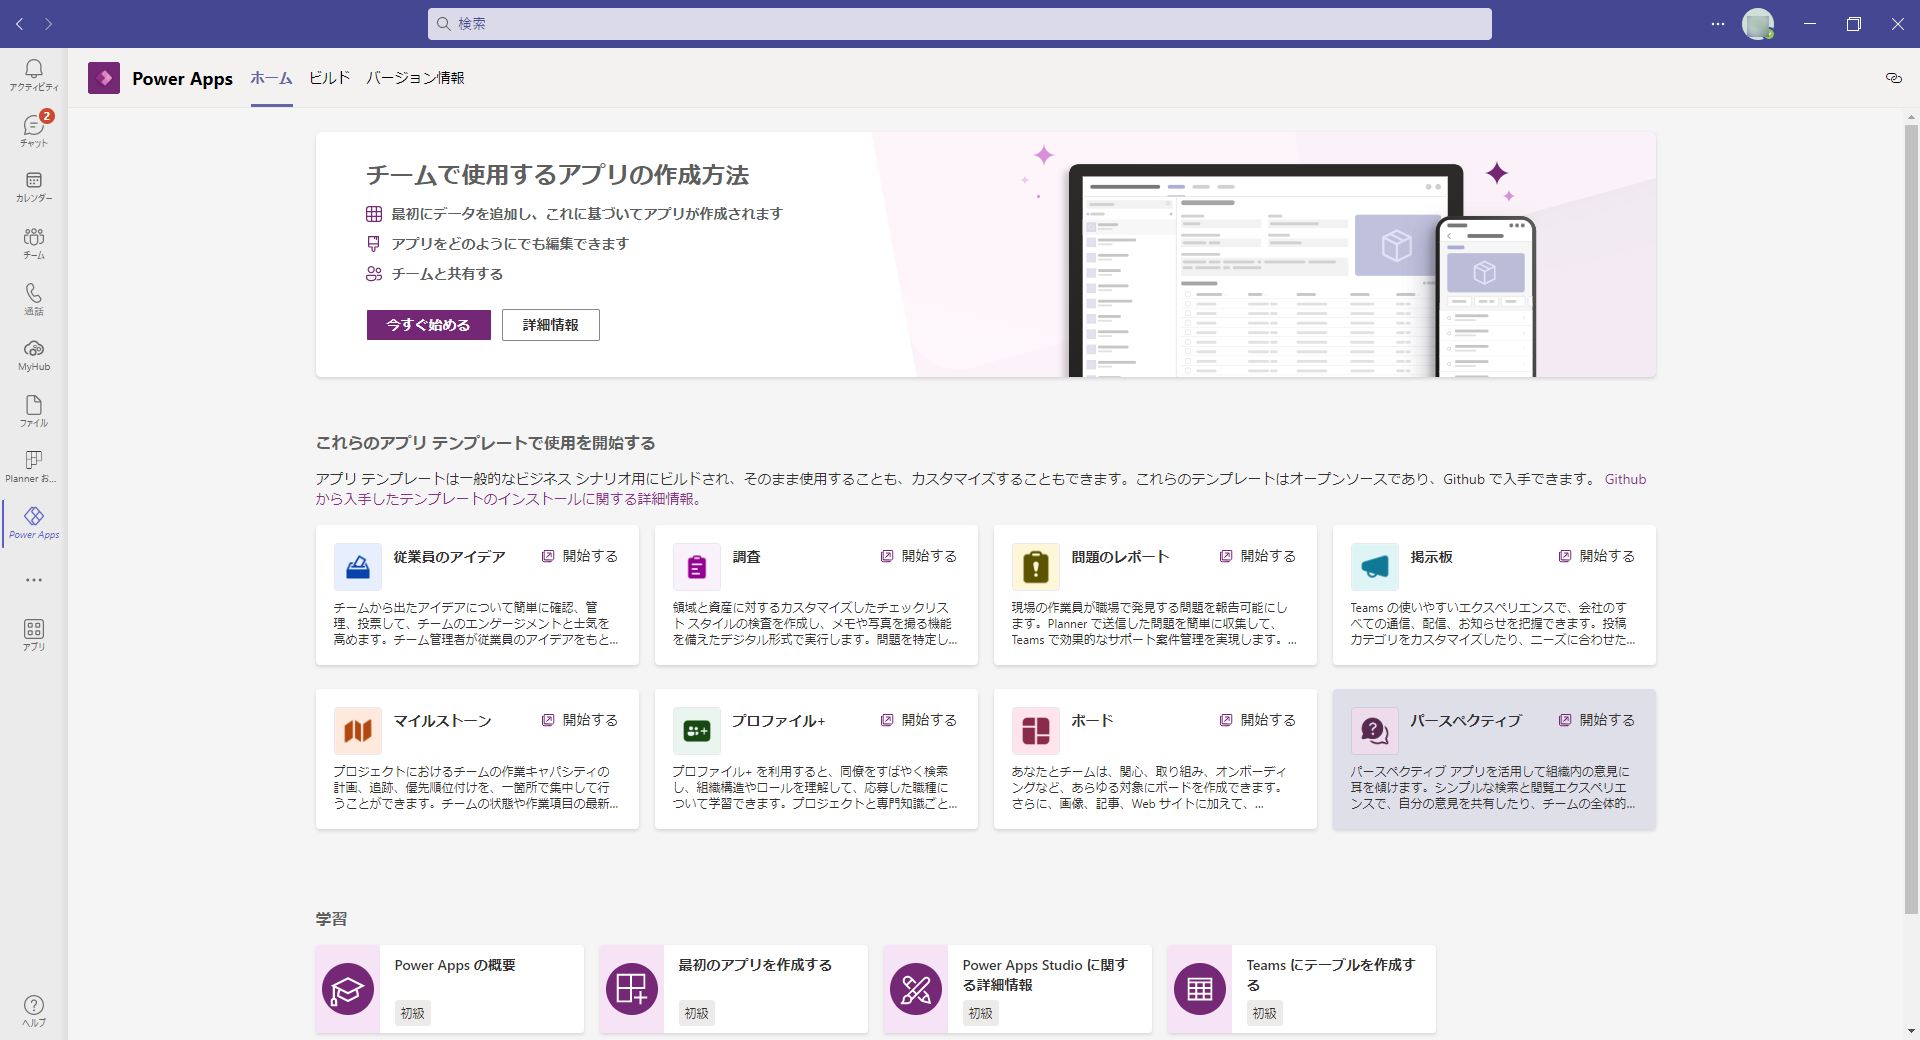Switch to the ホーム tab
Image resolution: width=1920 pixels, height=1040 pixels.
[271, 78]
